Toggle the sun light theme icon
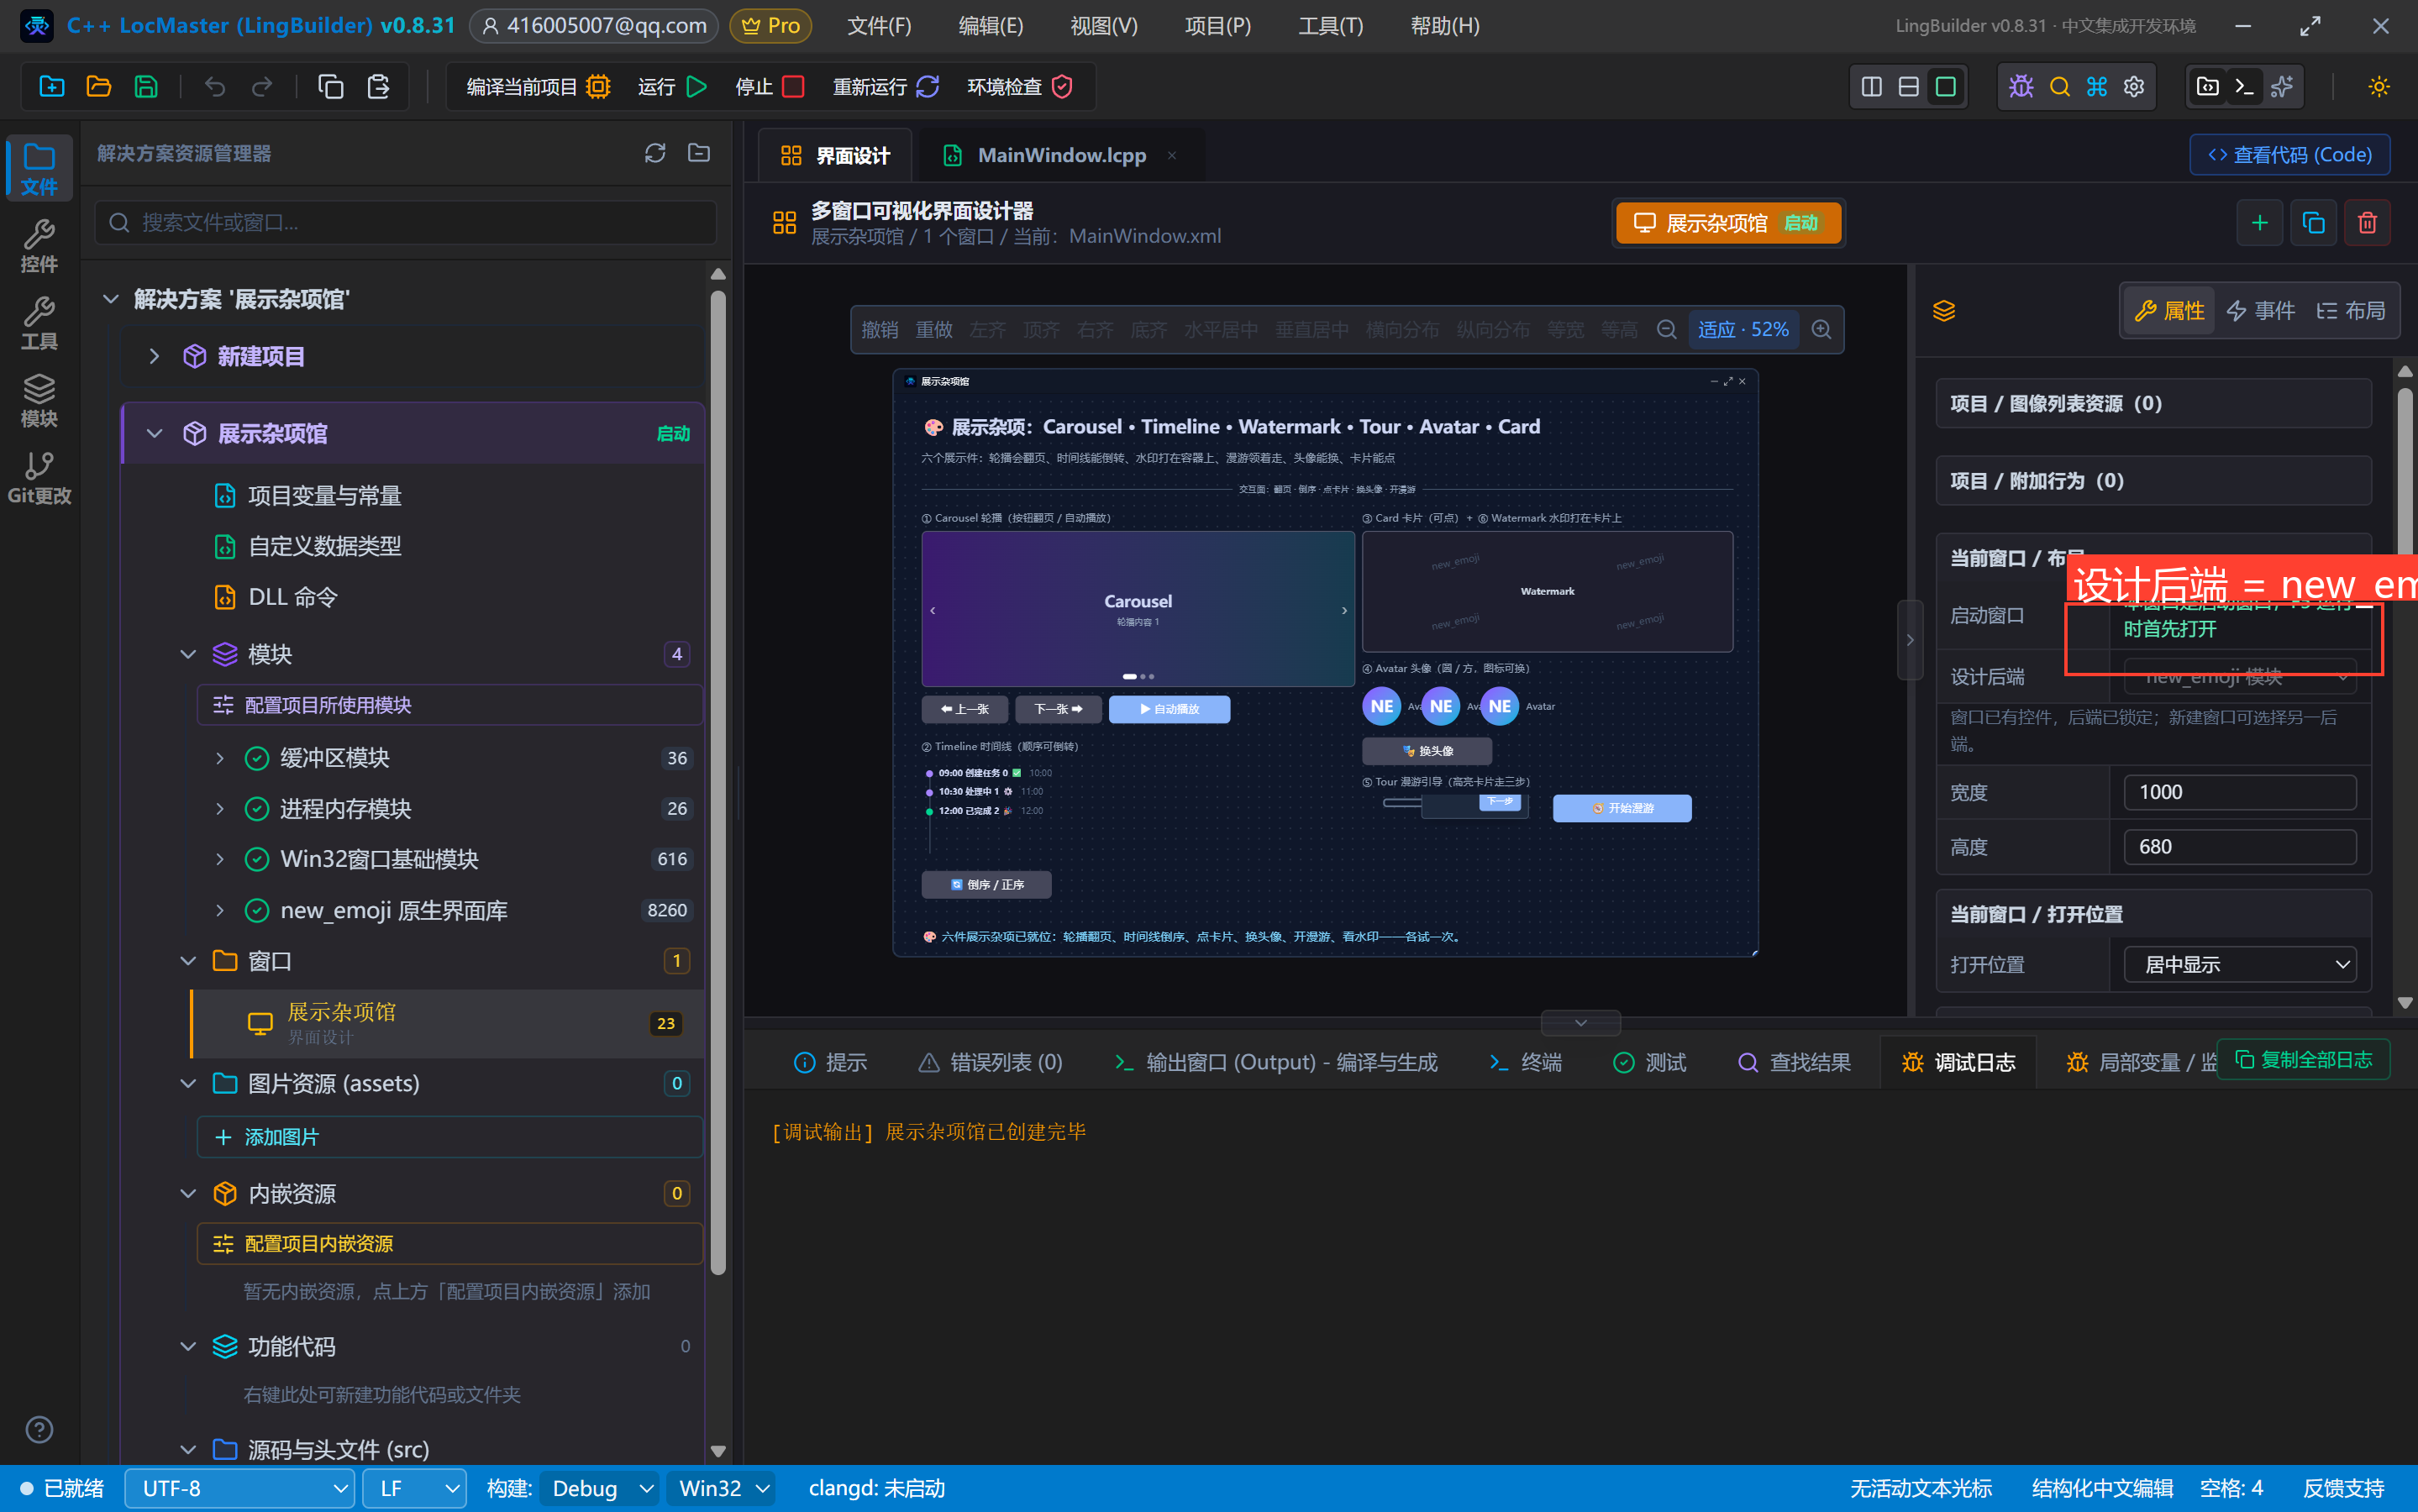Screen dimensions: 2418x1512 click(2379, 87)
